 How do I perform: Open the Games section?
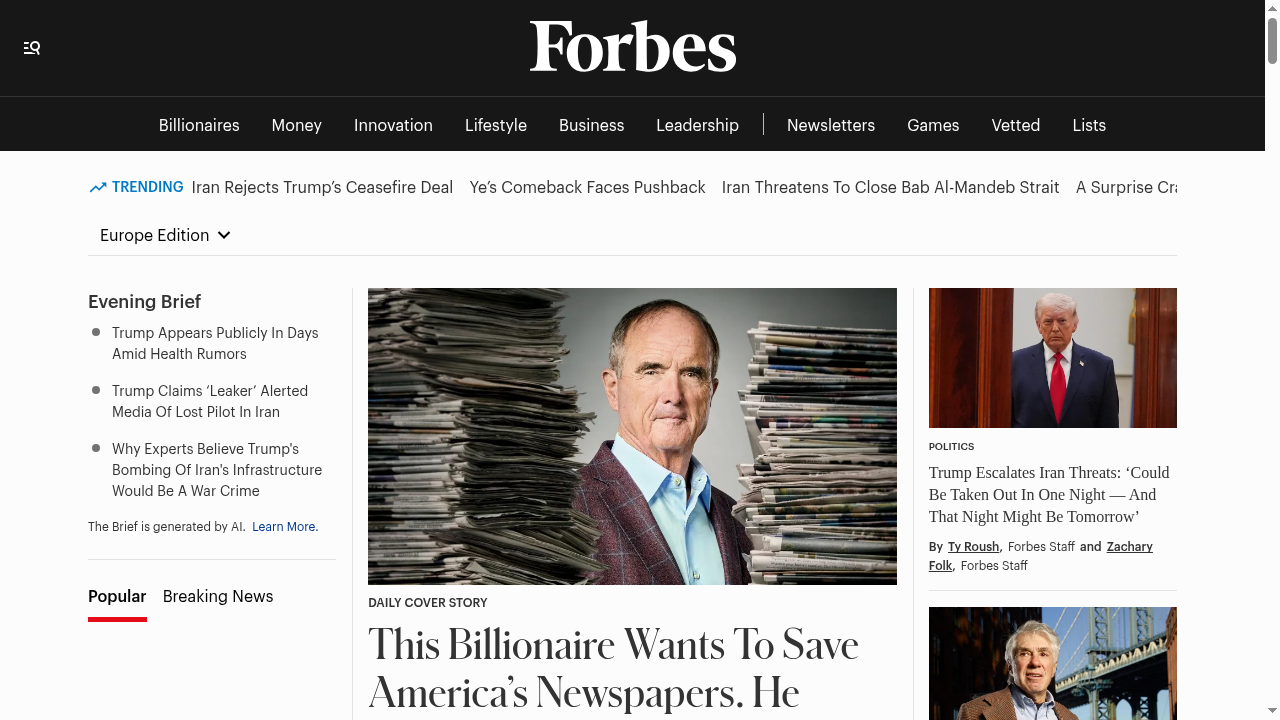pos(932,125)
